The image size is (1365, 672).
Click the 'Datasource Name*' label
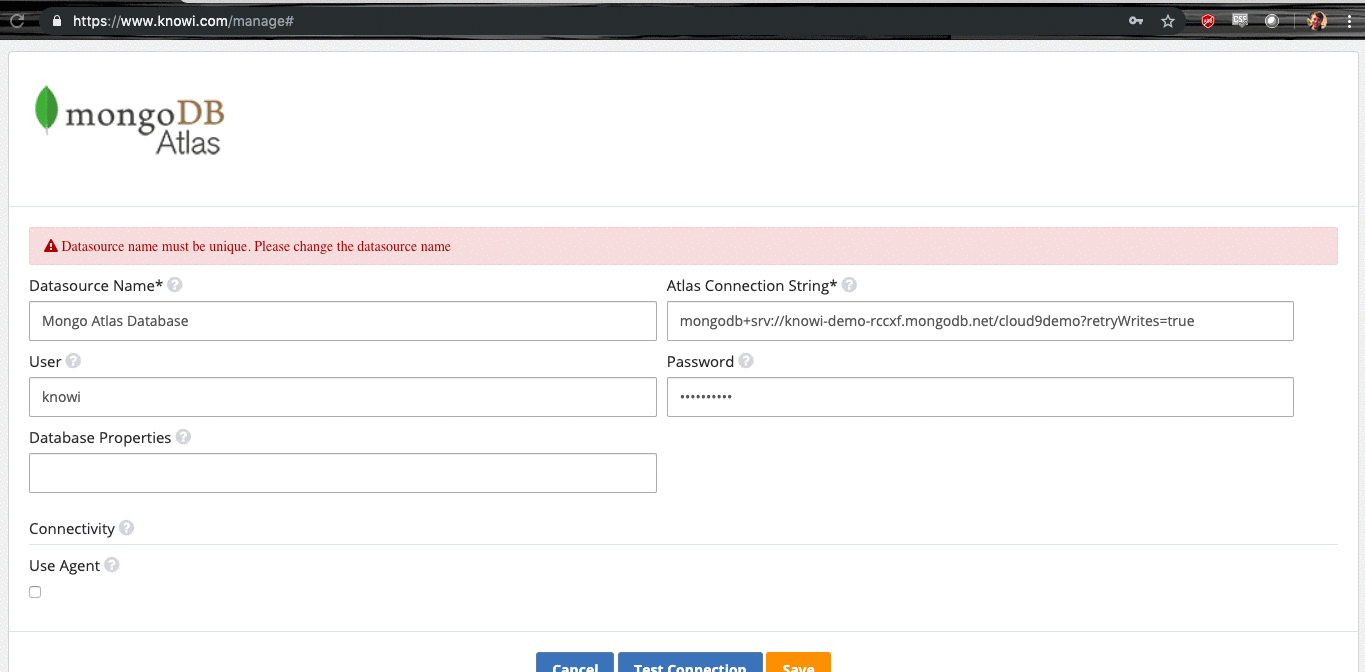(x=96, y=286)
